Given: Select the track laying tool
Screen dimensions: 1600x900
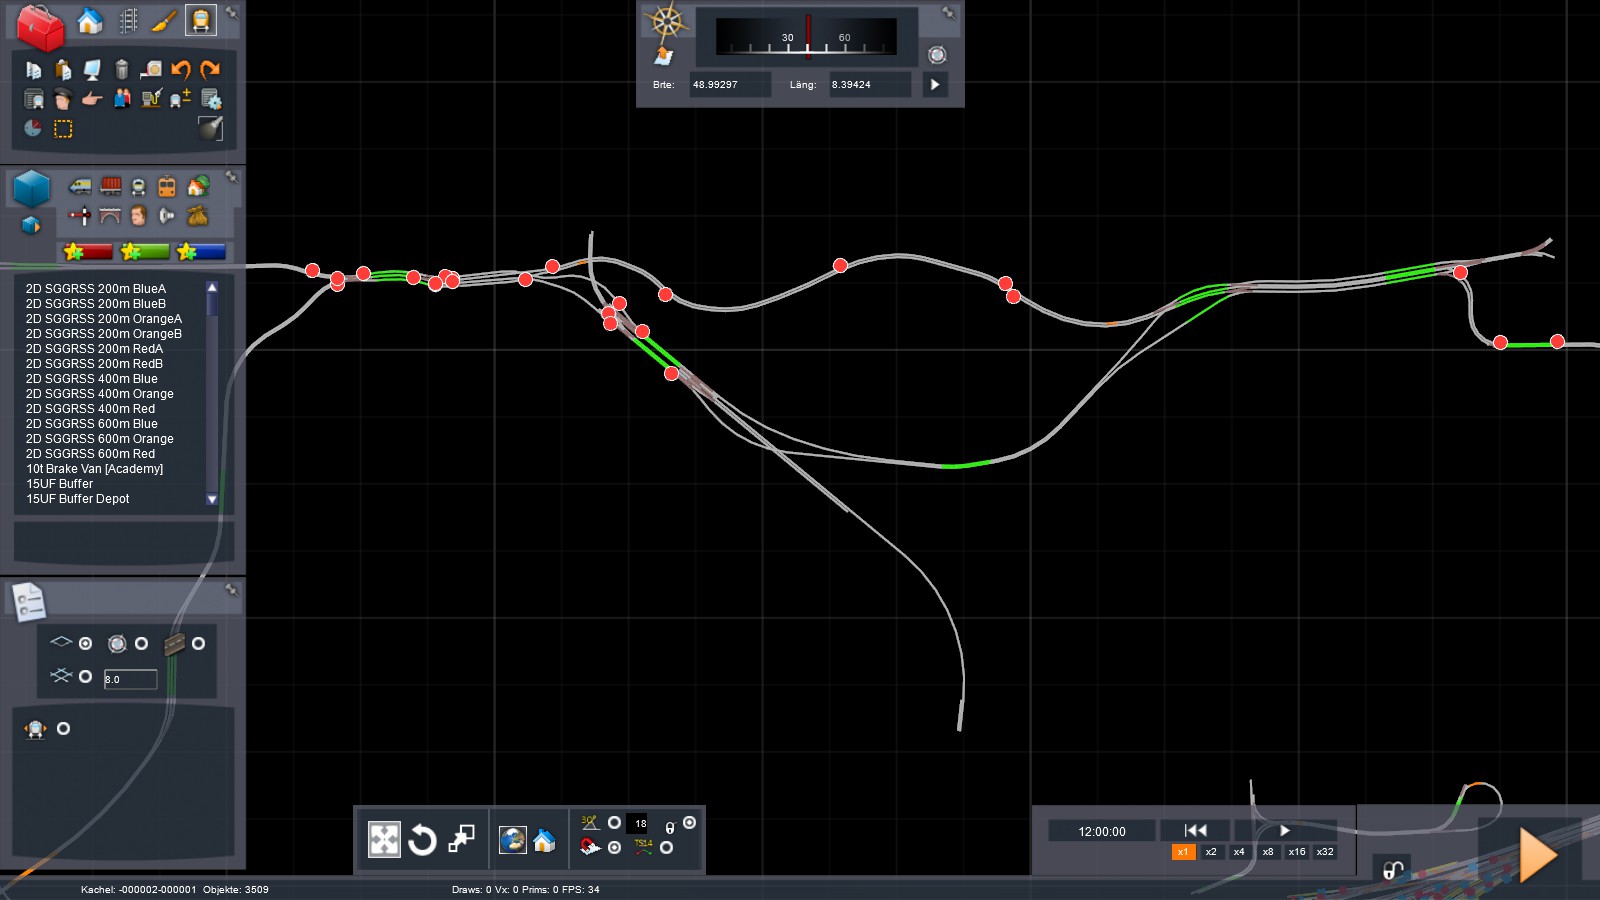Looking at the screenshot, I should [128, 20].
